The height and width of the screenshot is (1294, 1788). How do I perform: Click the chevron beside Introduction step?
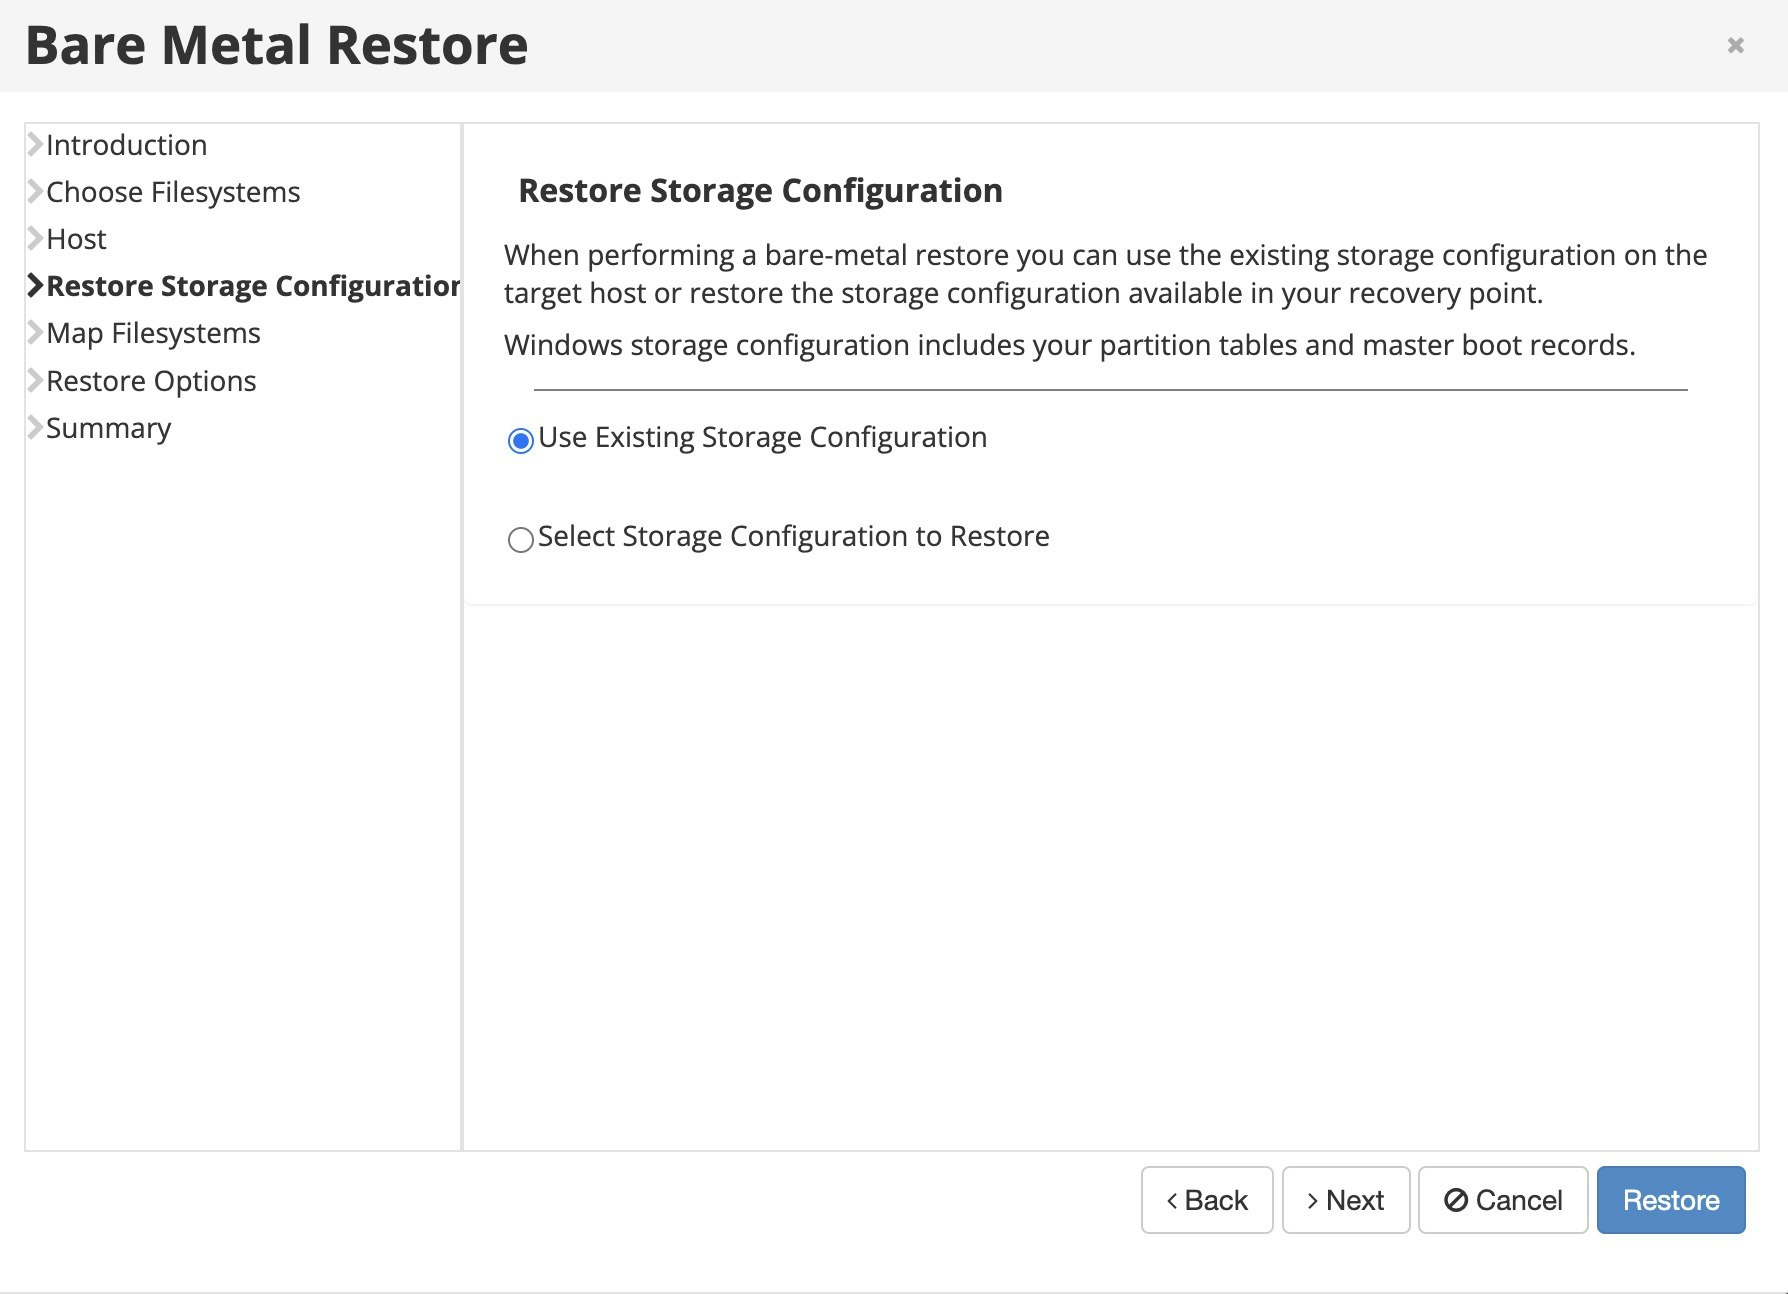35,145
